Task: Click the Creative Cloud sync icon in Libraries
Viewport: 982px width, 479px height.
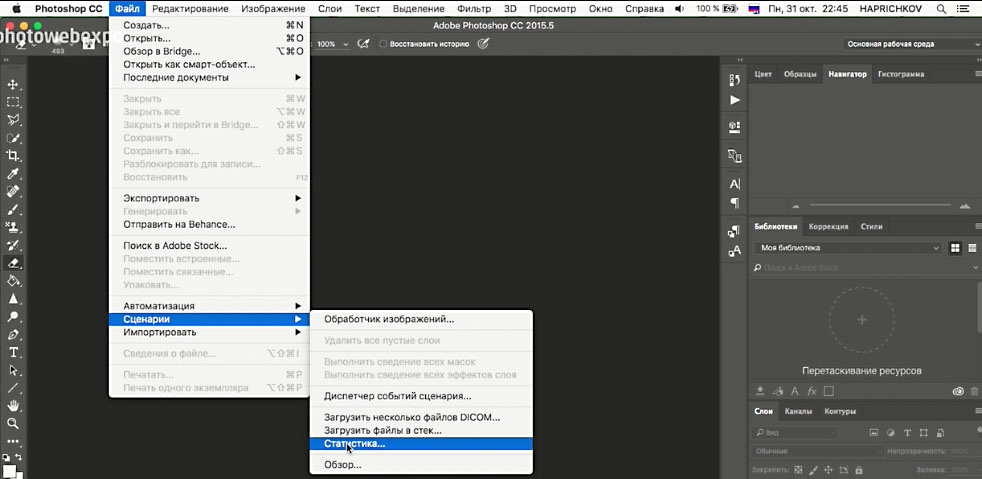Action: point(958,391)
